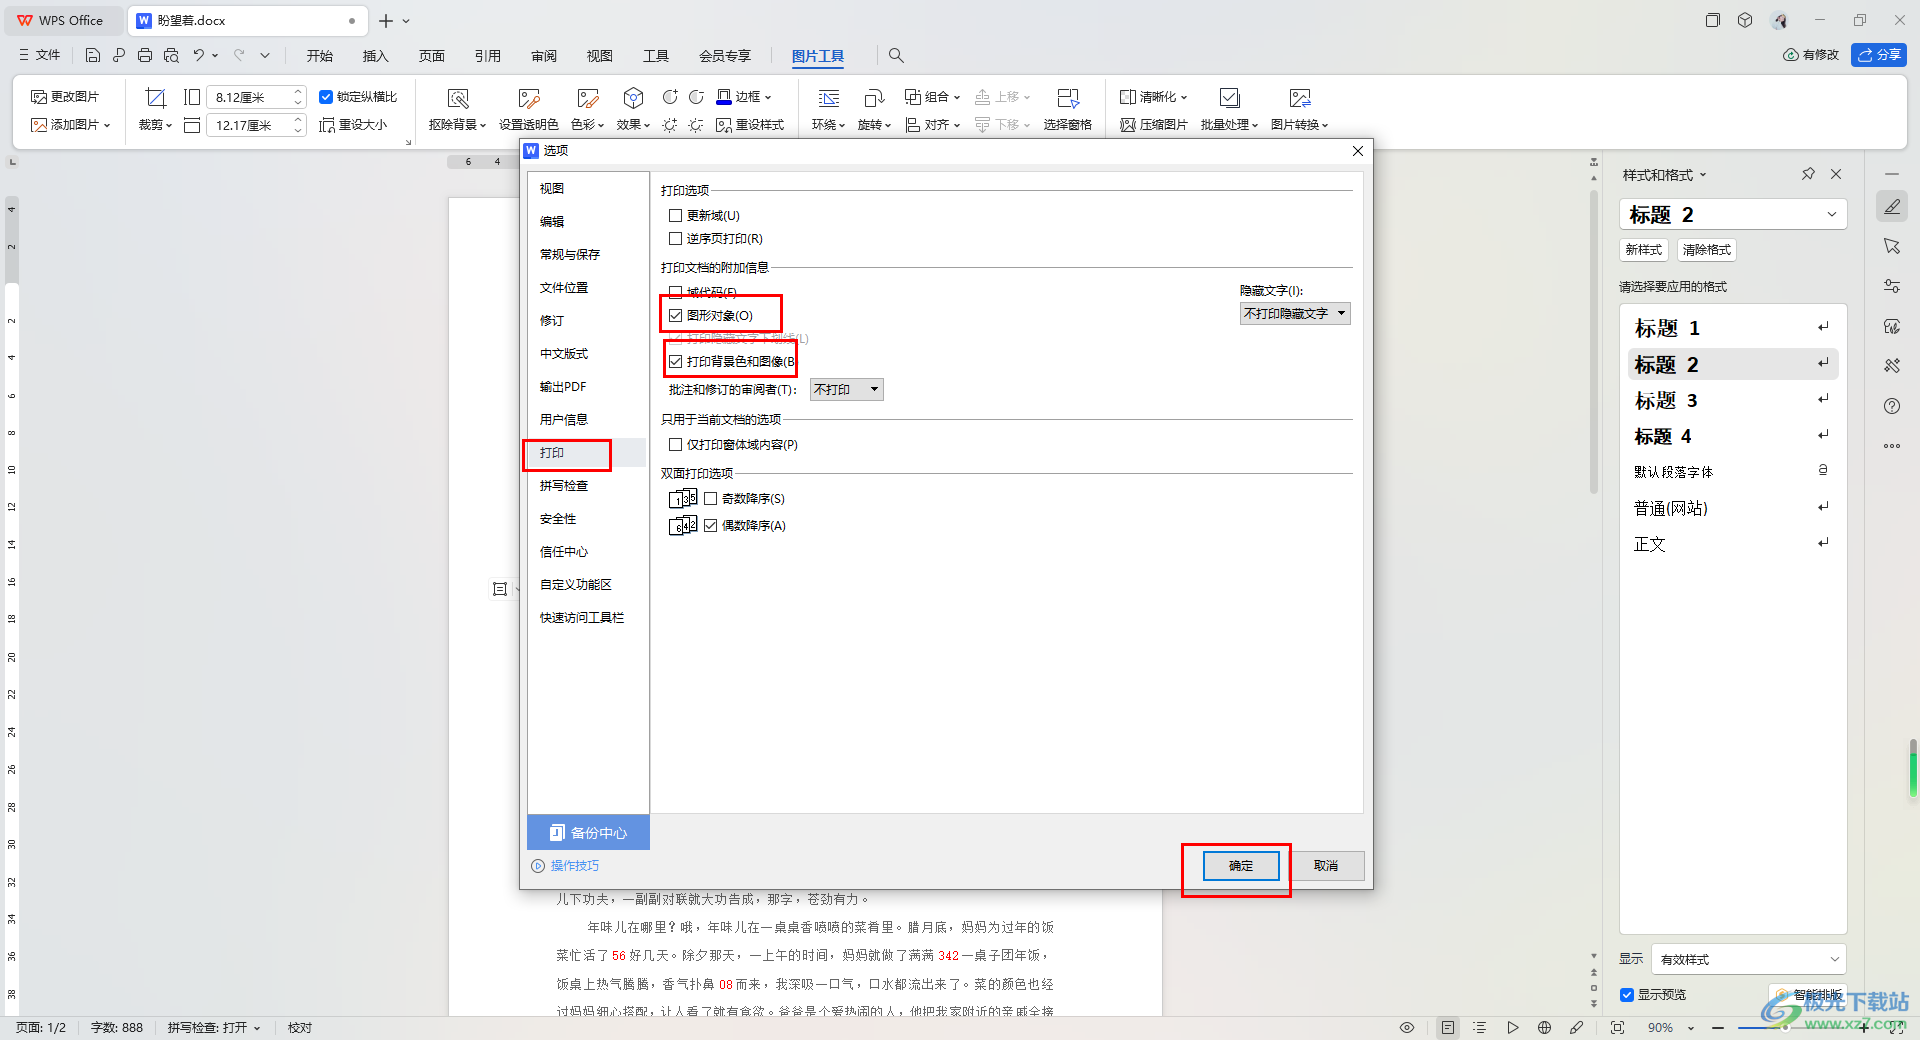
Task: Open the Insert ribbon tab
Action: tap(375, 56)
